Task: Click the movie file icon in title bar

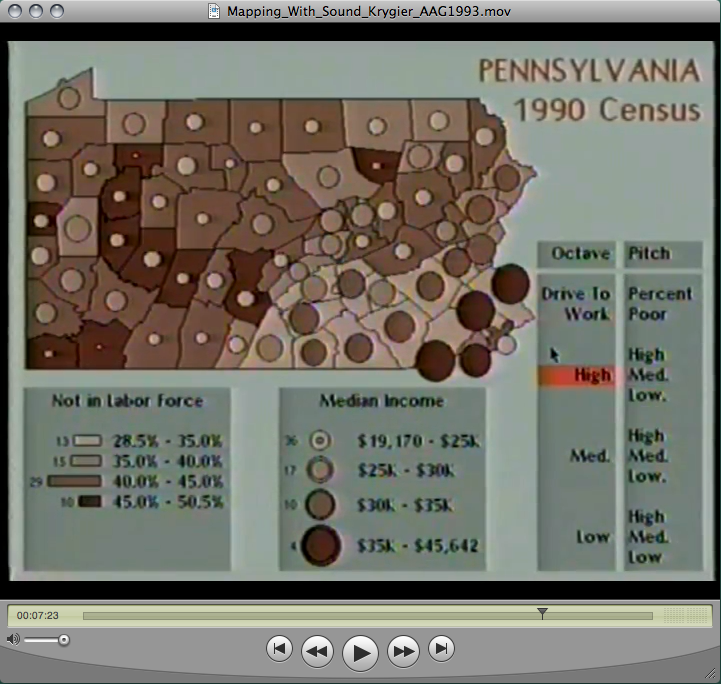Action: coord(214,11)
